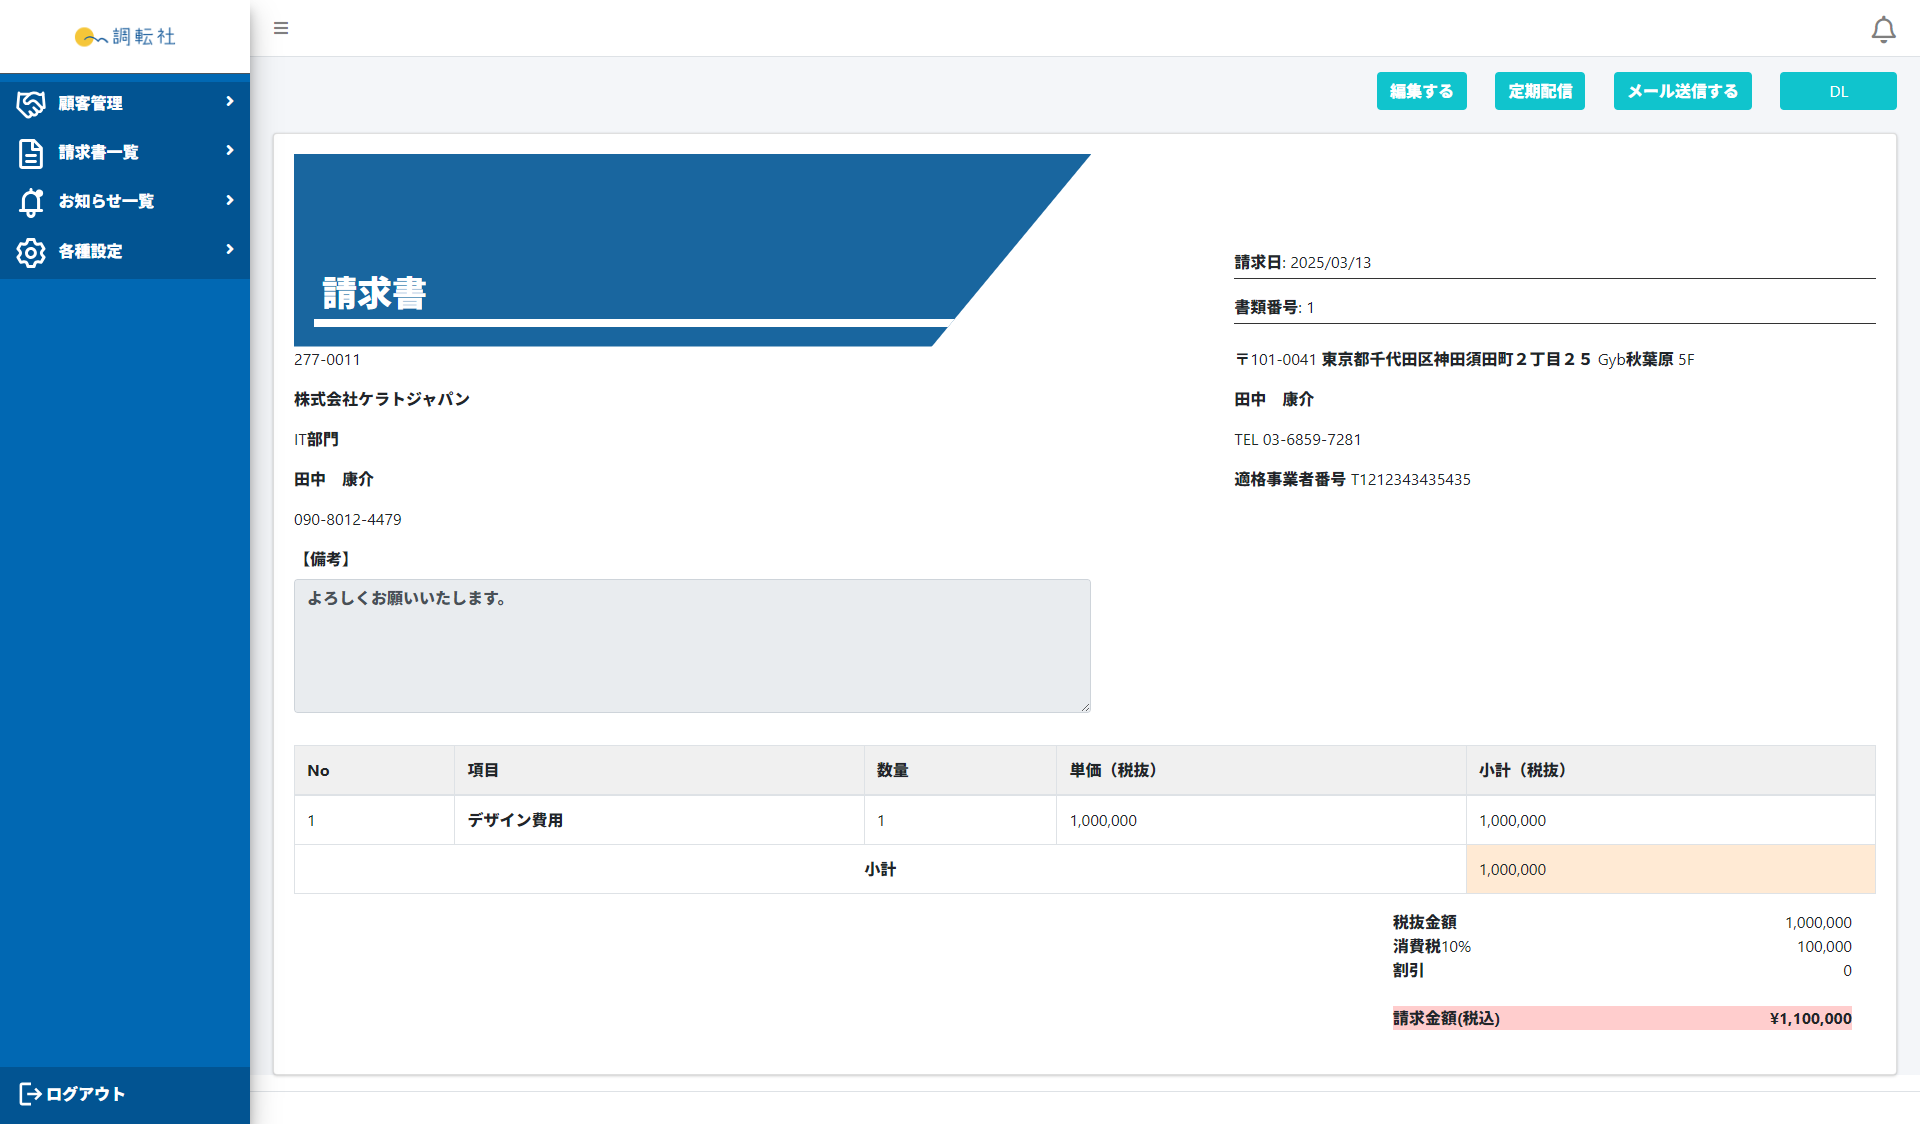Viewport: 1920px width, 1125px height.
Task: Expand the 顧客管理 chevron
Action: [230, 101]
